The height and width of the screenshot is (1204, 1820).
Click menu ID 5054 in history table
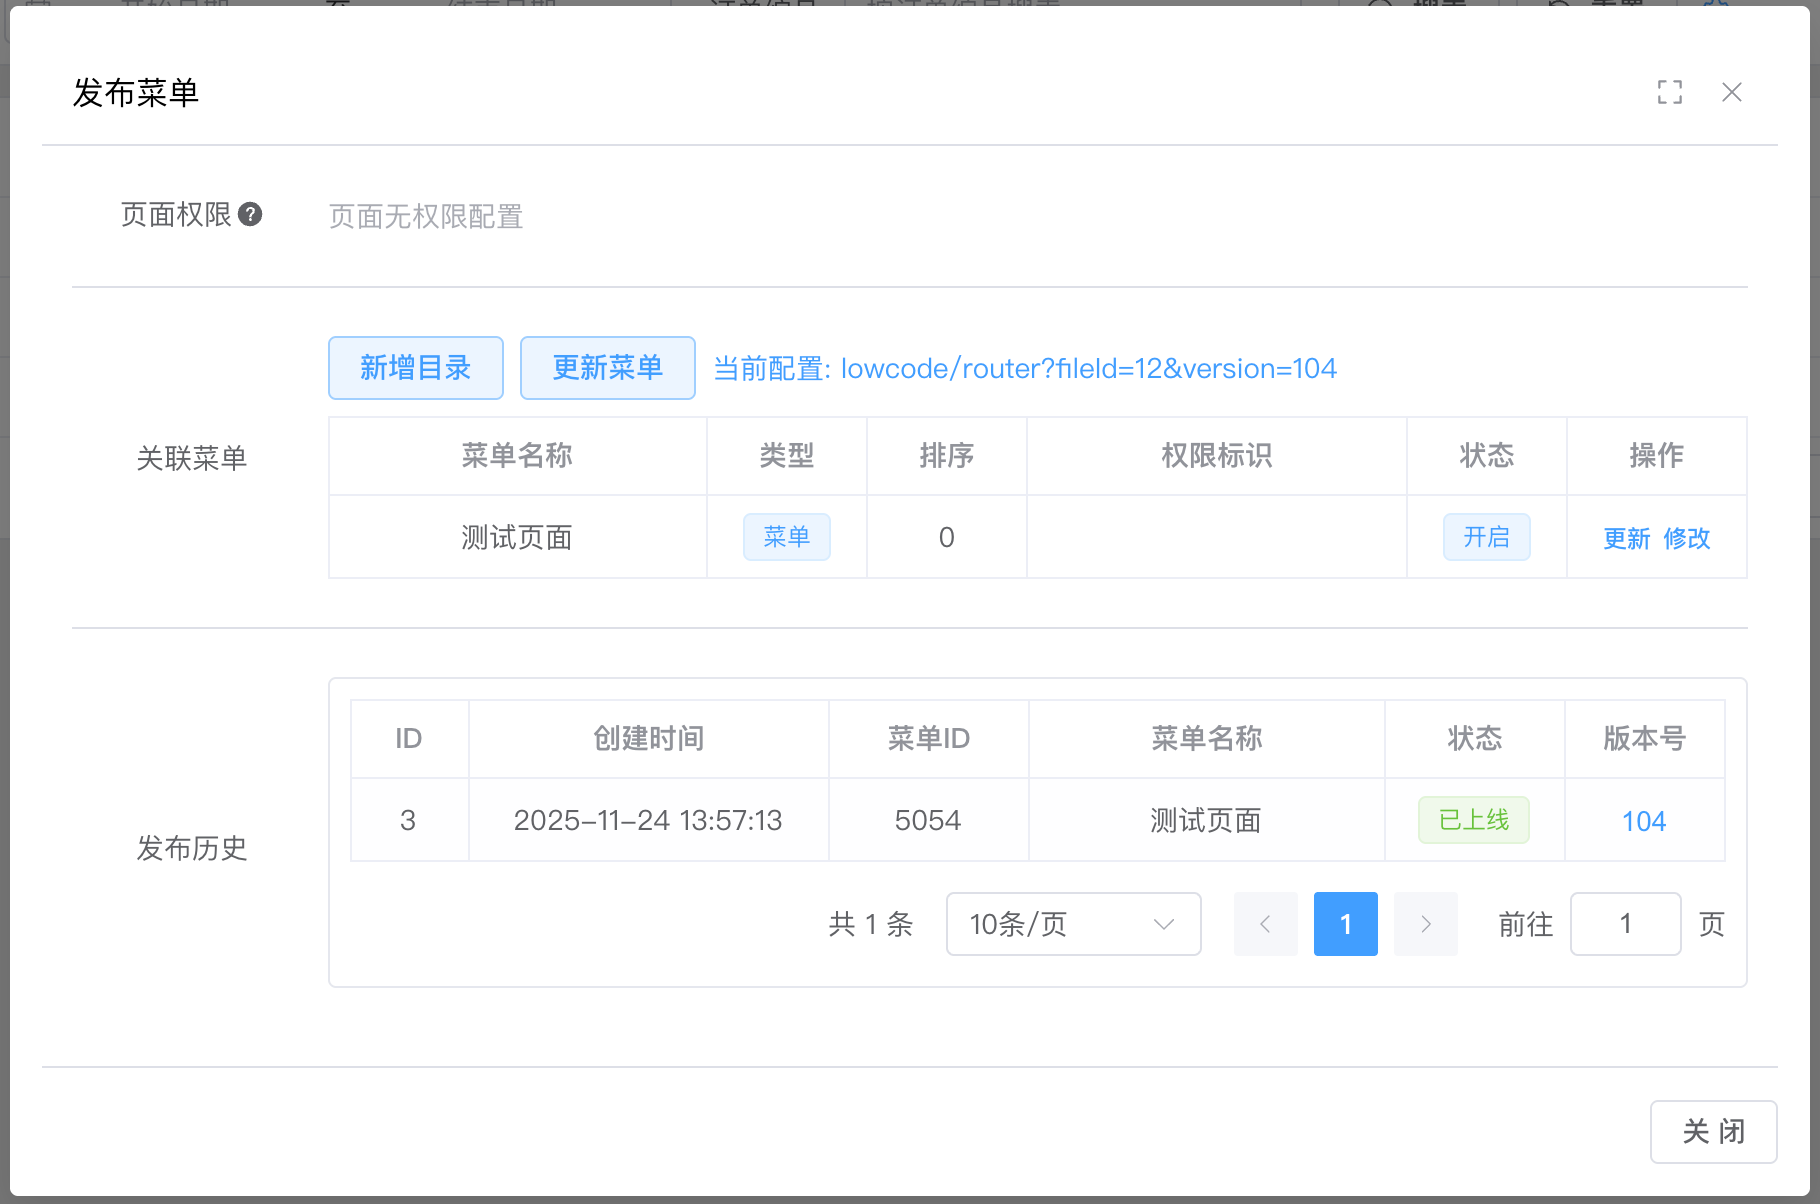tap(927, 821)
